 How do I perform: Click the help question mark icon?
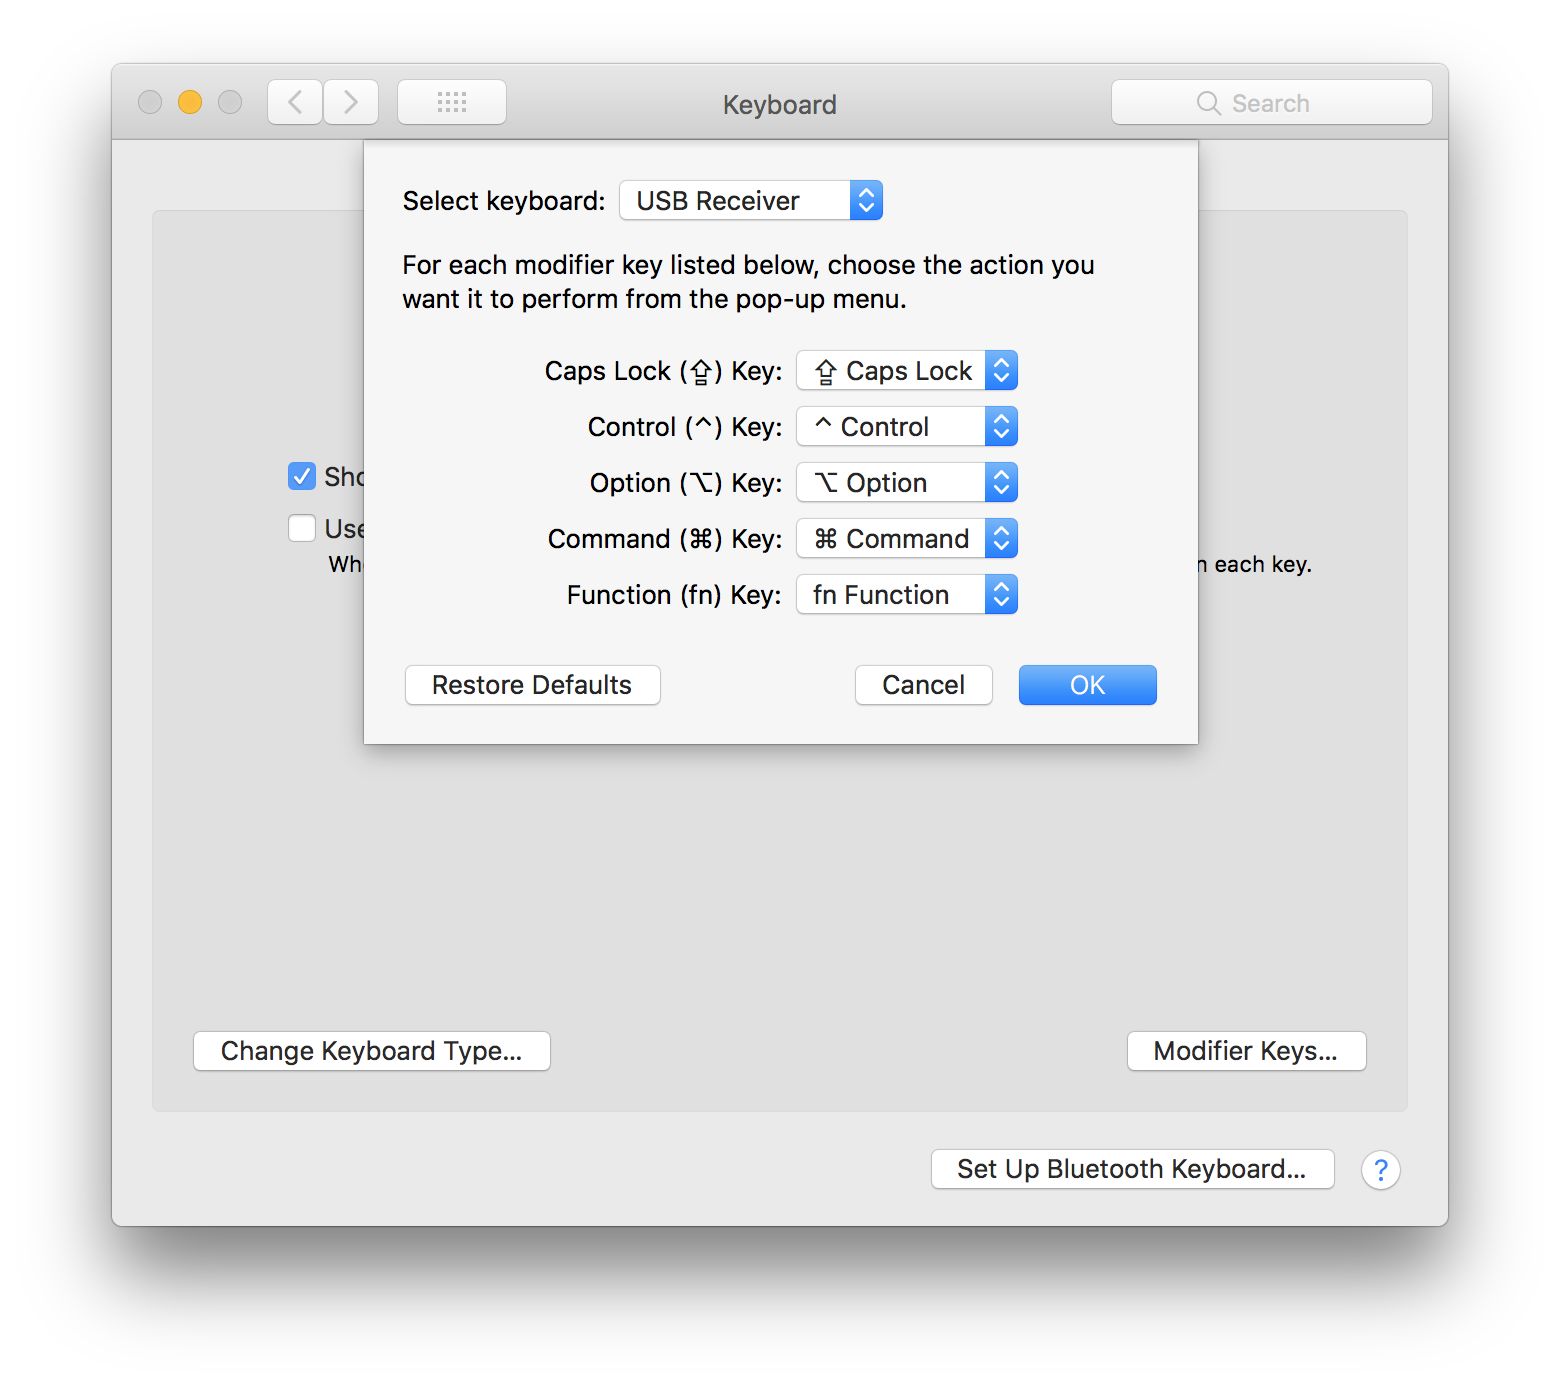point(1381,1169)
